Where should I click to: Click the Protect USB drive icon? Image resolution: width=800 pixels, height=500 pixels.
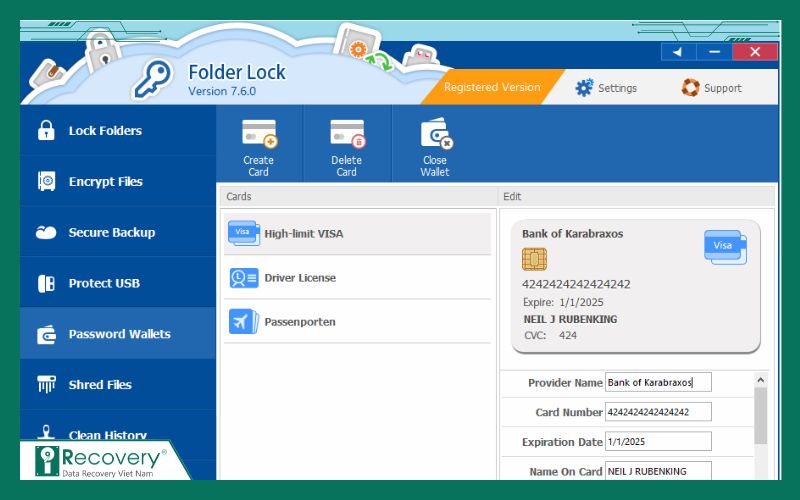pyautogui.click(x=46, y=284)
